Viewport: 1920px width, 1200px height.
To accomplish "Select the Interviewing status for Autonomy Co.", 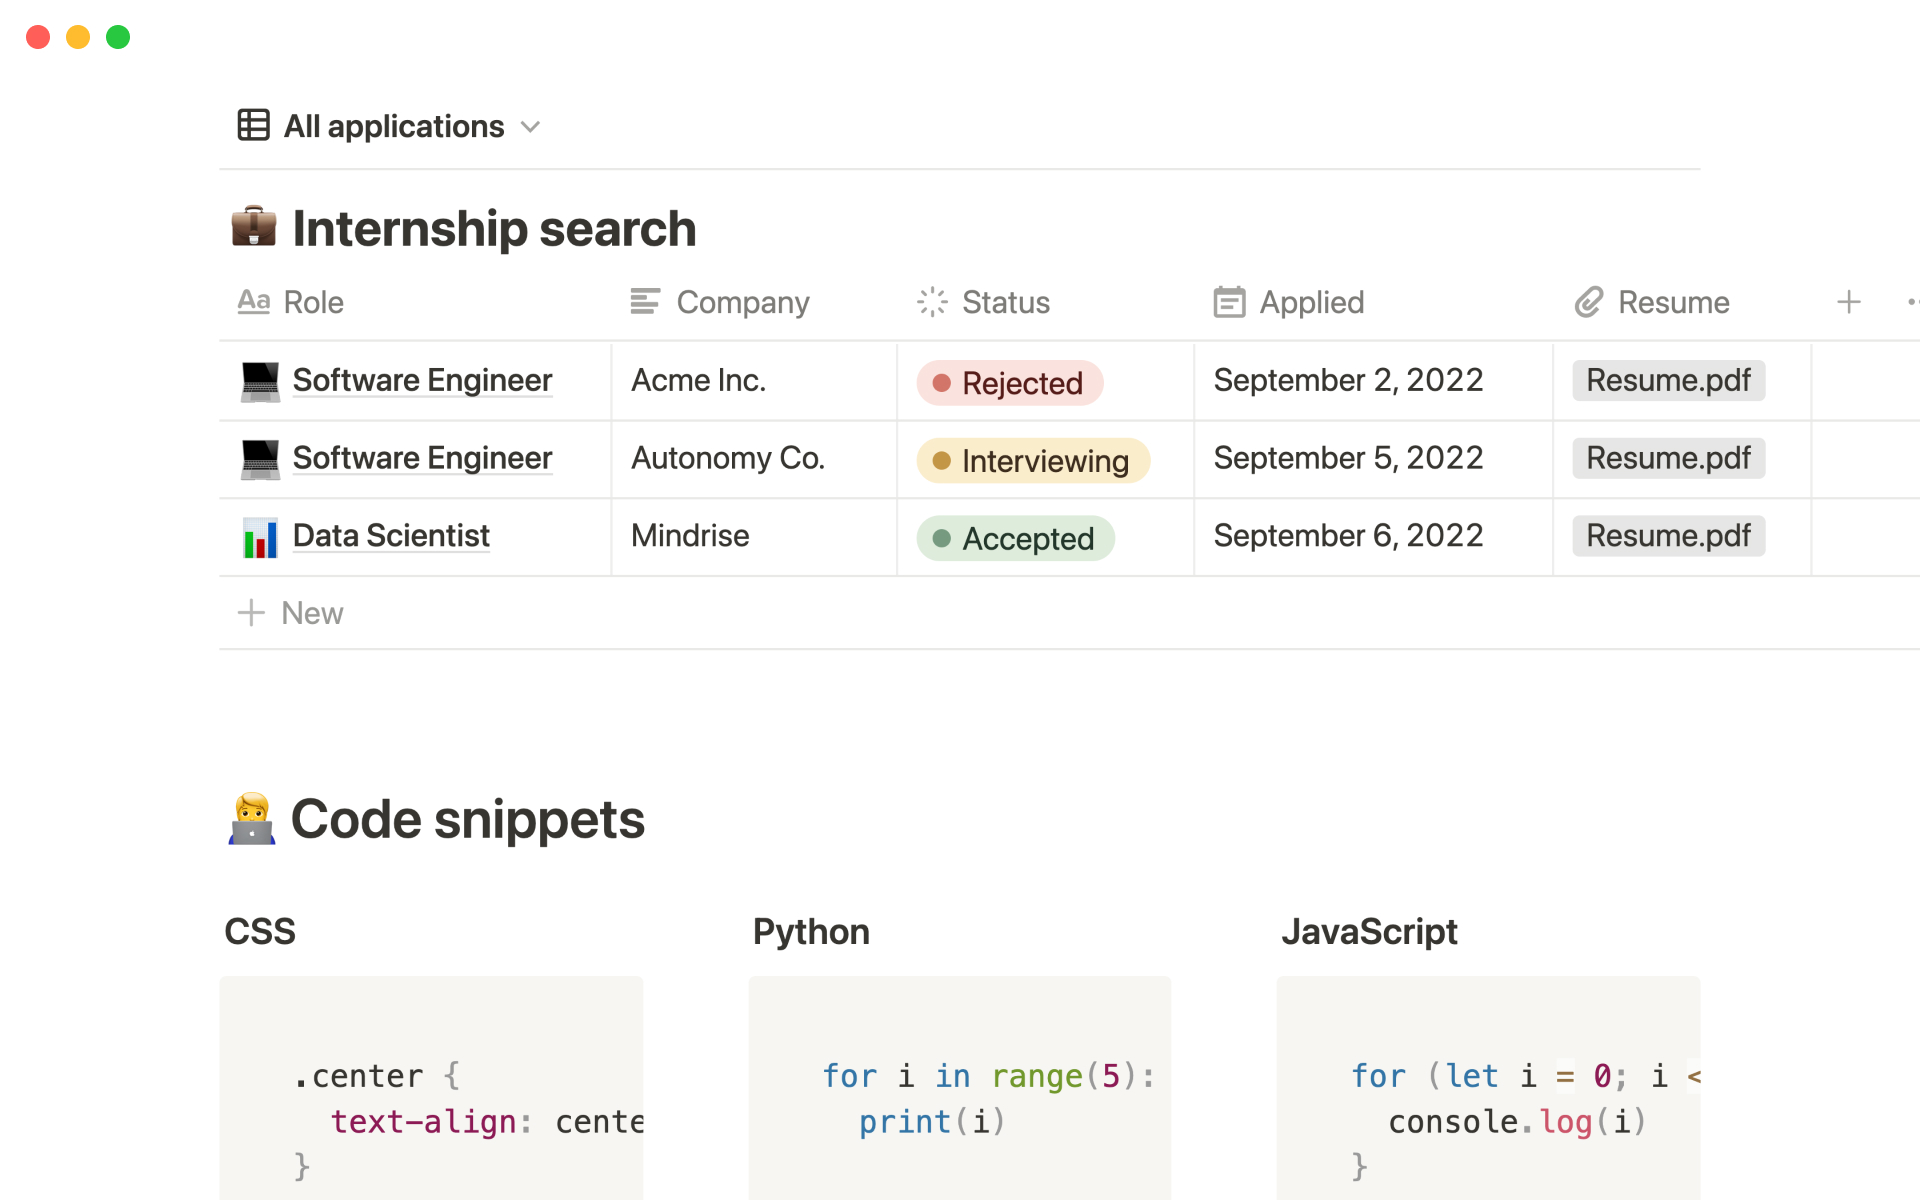I will pos(1032,460).
